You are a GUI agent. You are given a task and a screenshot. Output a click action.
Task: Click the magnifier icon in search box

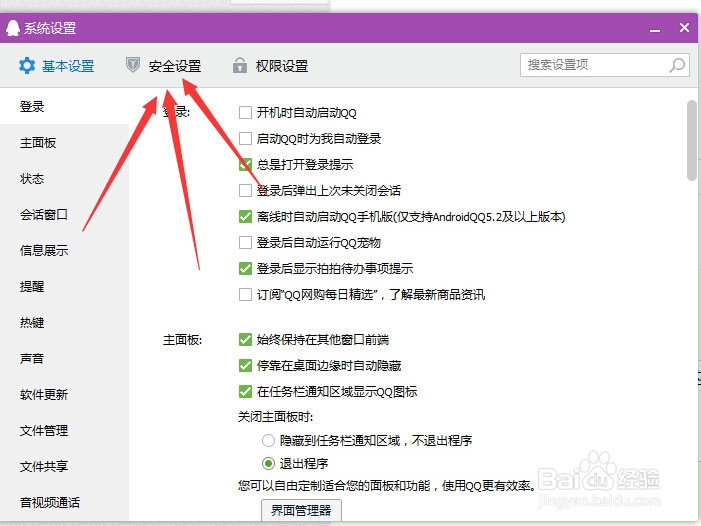pyautogui.click(x=677, y=65)
